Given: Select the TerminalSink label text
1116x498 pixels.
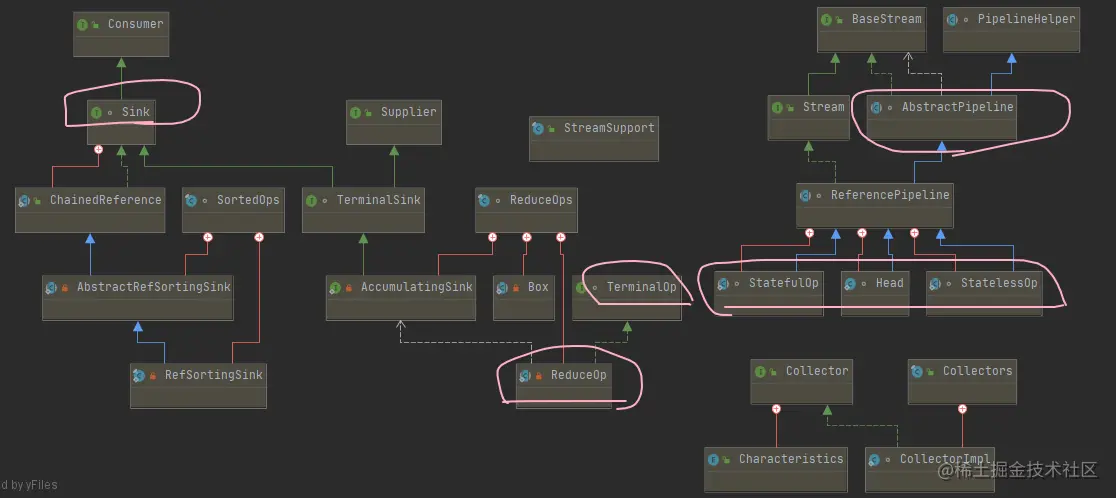Looking at the screenshot, I should [378, 201].
